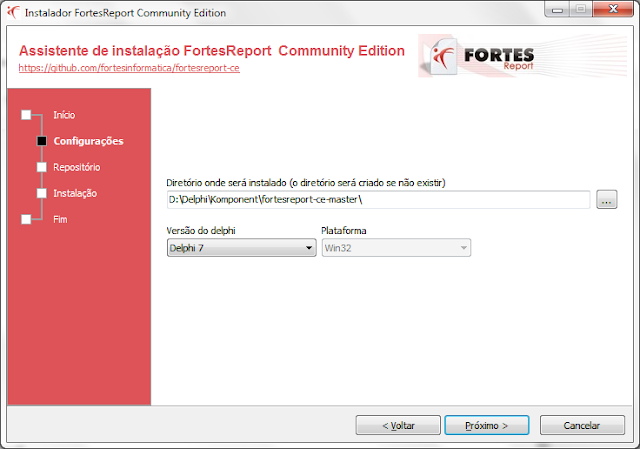640x449 pixels.
Task: Continue with the Próximo button
Action: click(487, 425)
